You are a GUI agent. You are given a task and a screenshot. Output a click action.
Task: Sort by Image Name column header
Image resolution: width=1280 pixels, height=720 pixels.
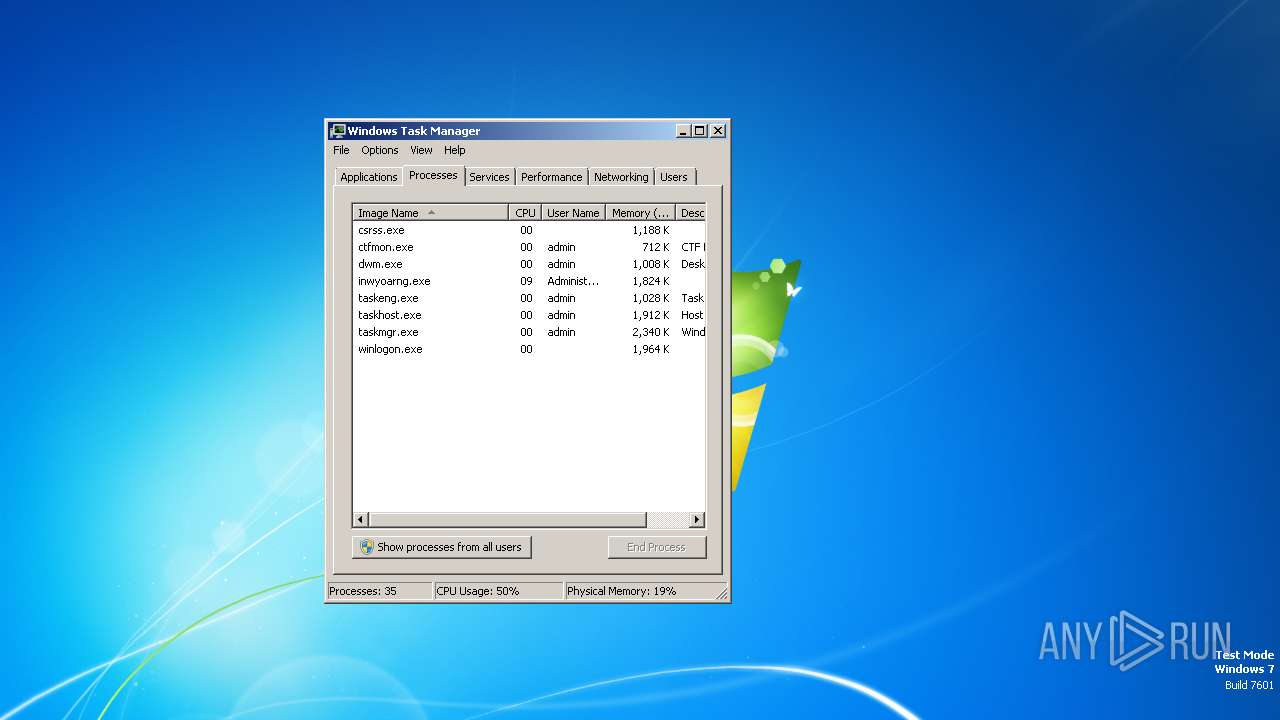pos(431,213)
